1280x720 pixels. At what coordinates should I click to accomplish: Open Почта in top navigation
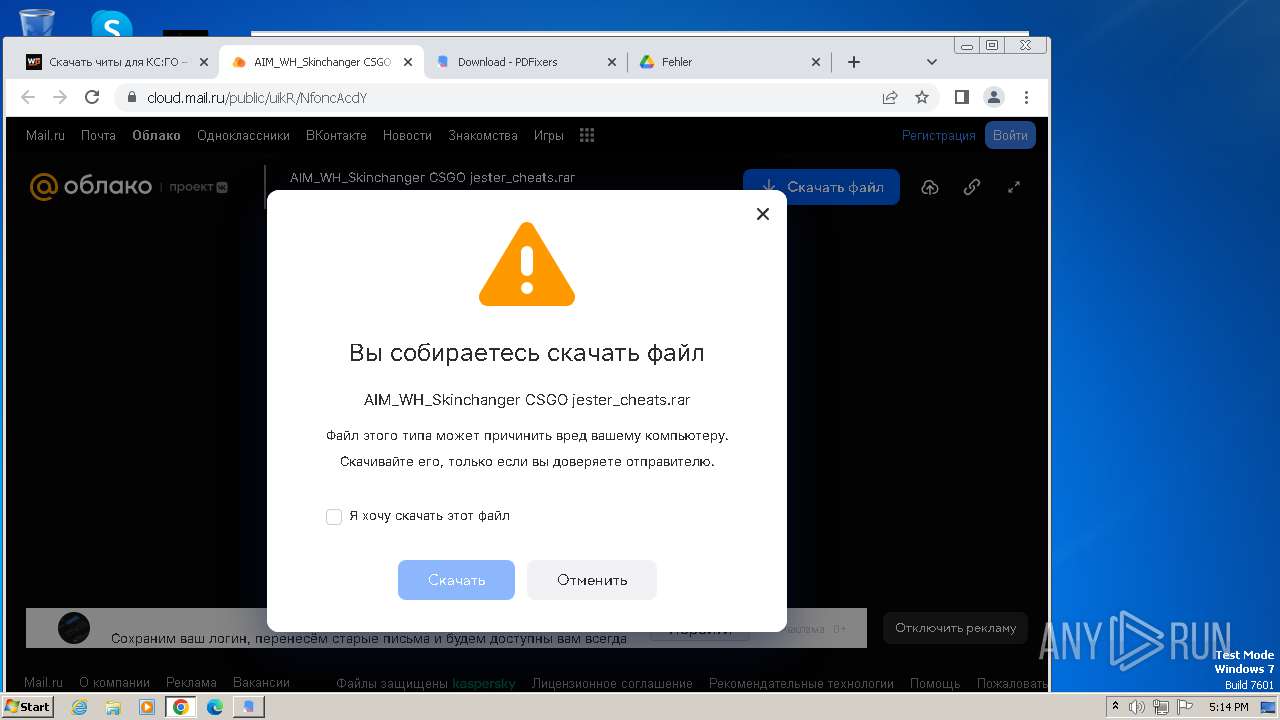(98, 135)
